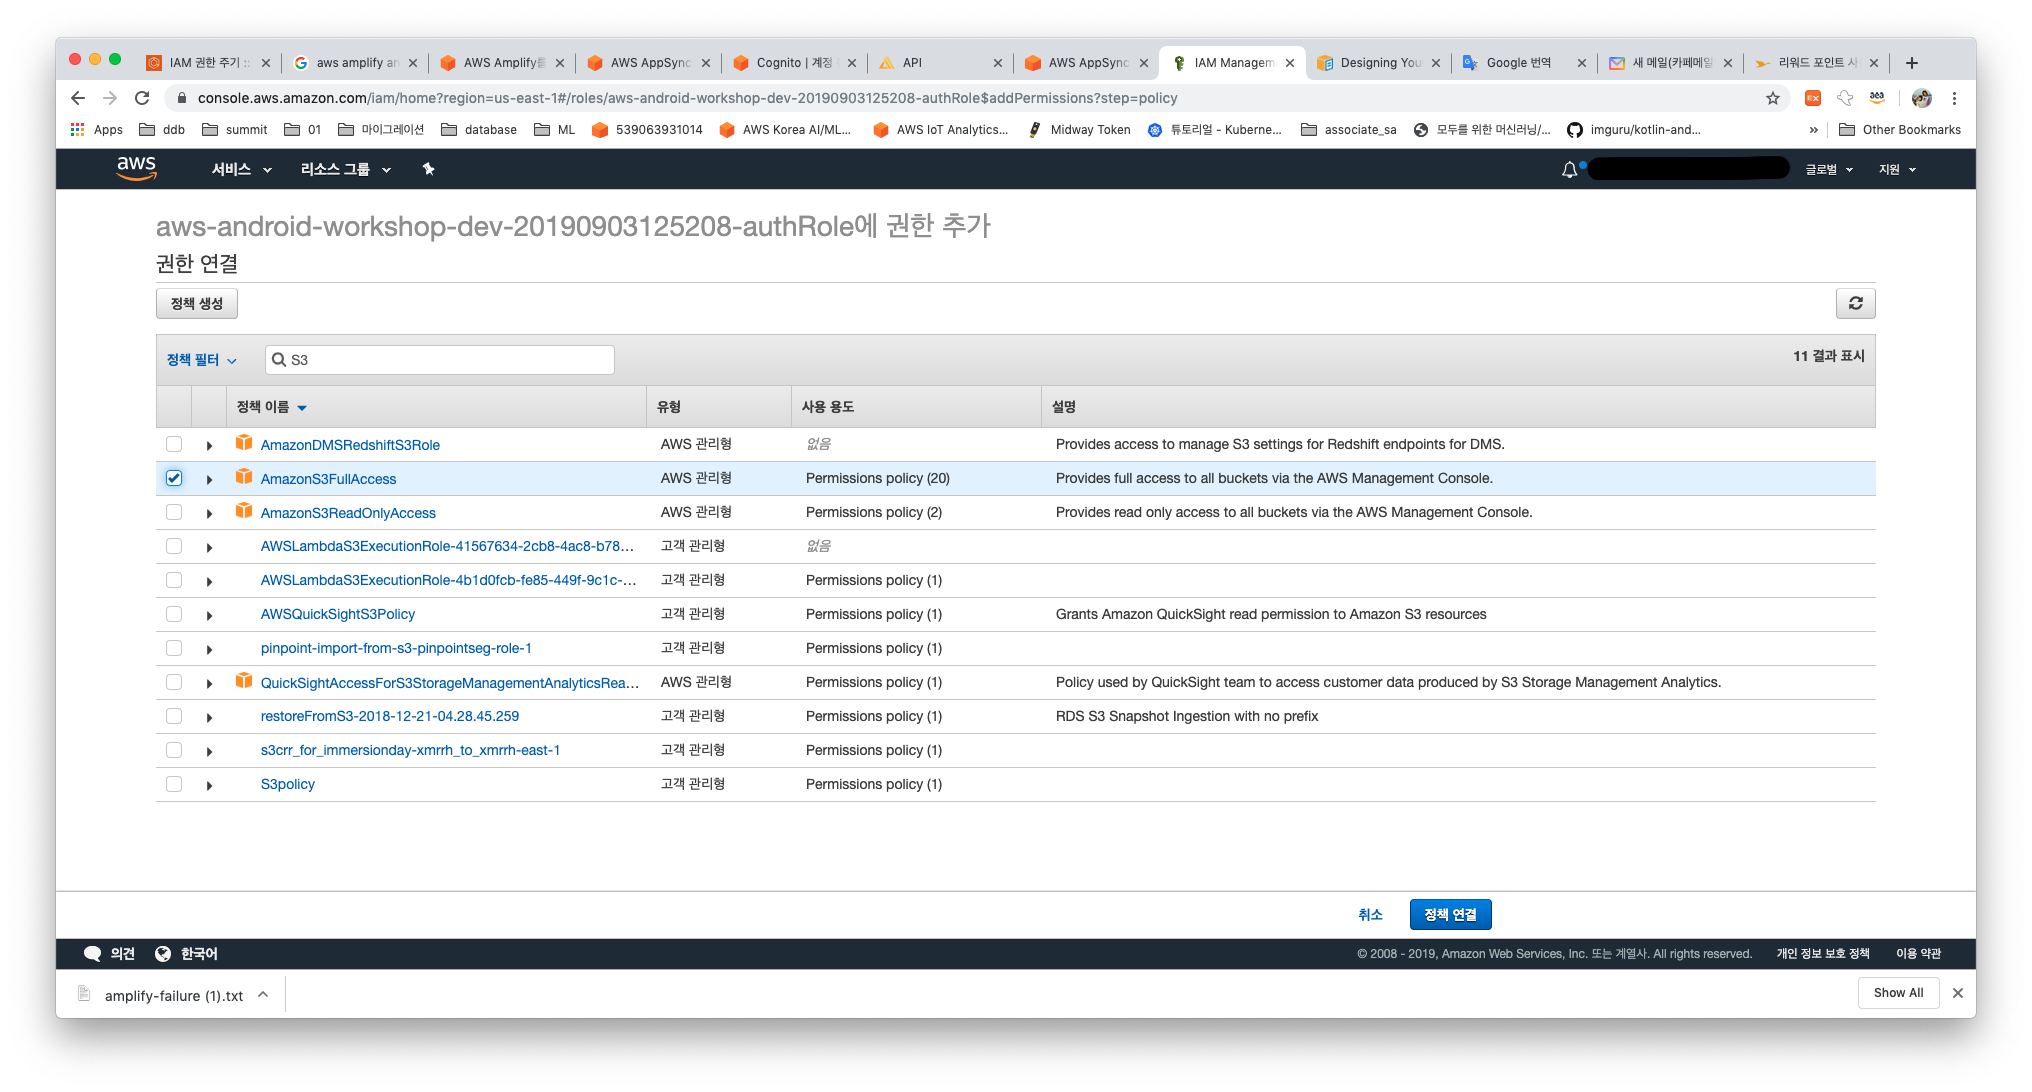Image resolution: width=2032 pixels, height=1092 pixels.
Task: Tick the pinpoint-import-from-s3 policy checkbox
Action: [x=174, y=648]
